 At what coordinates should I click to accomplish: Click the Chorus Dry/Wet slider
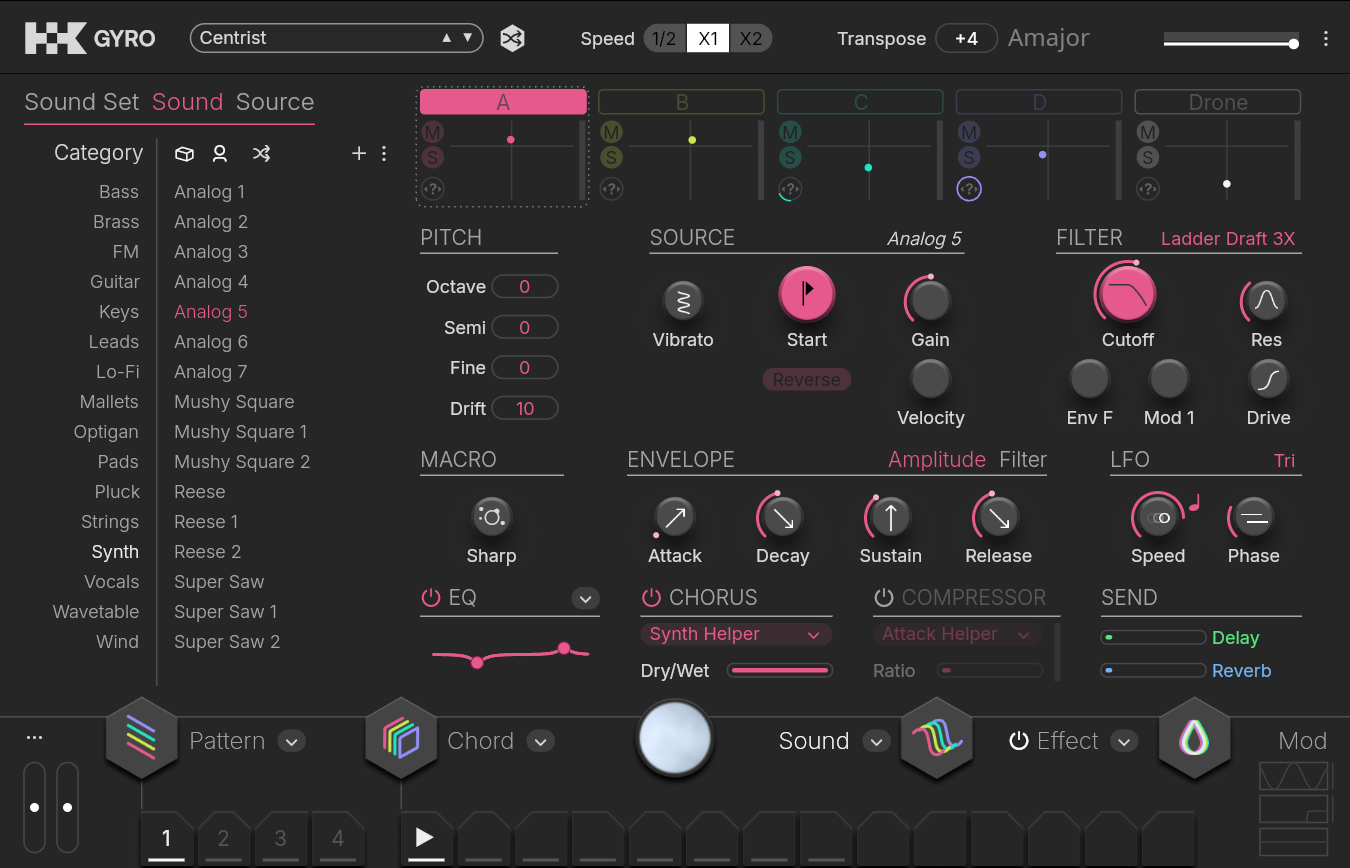pyautogui.click(x=780, y=670)
